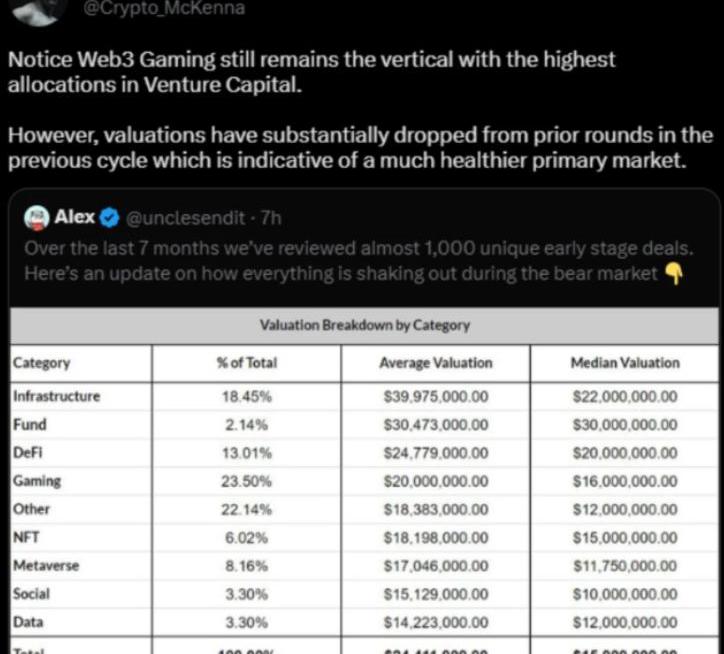724x654 pixels.
Task: Open the @unclesendit handle link
Action: (186, 218)
